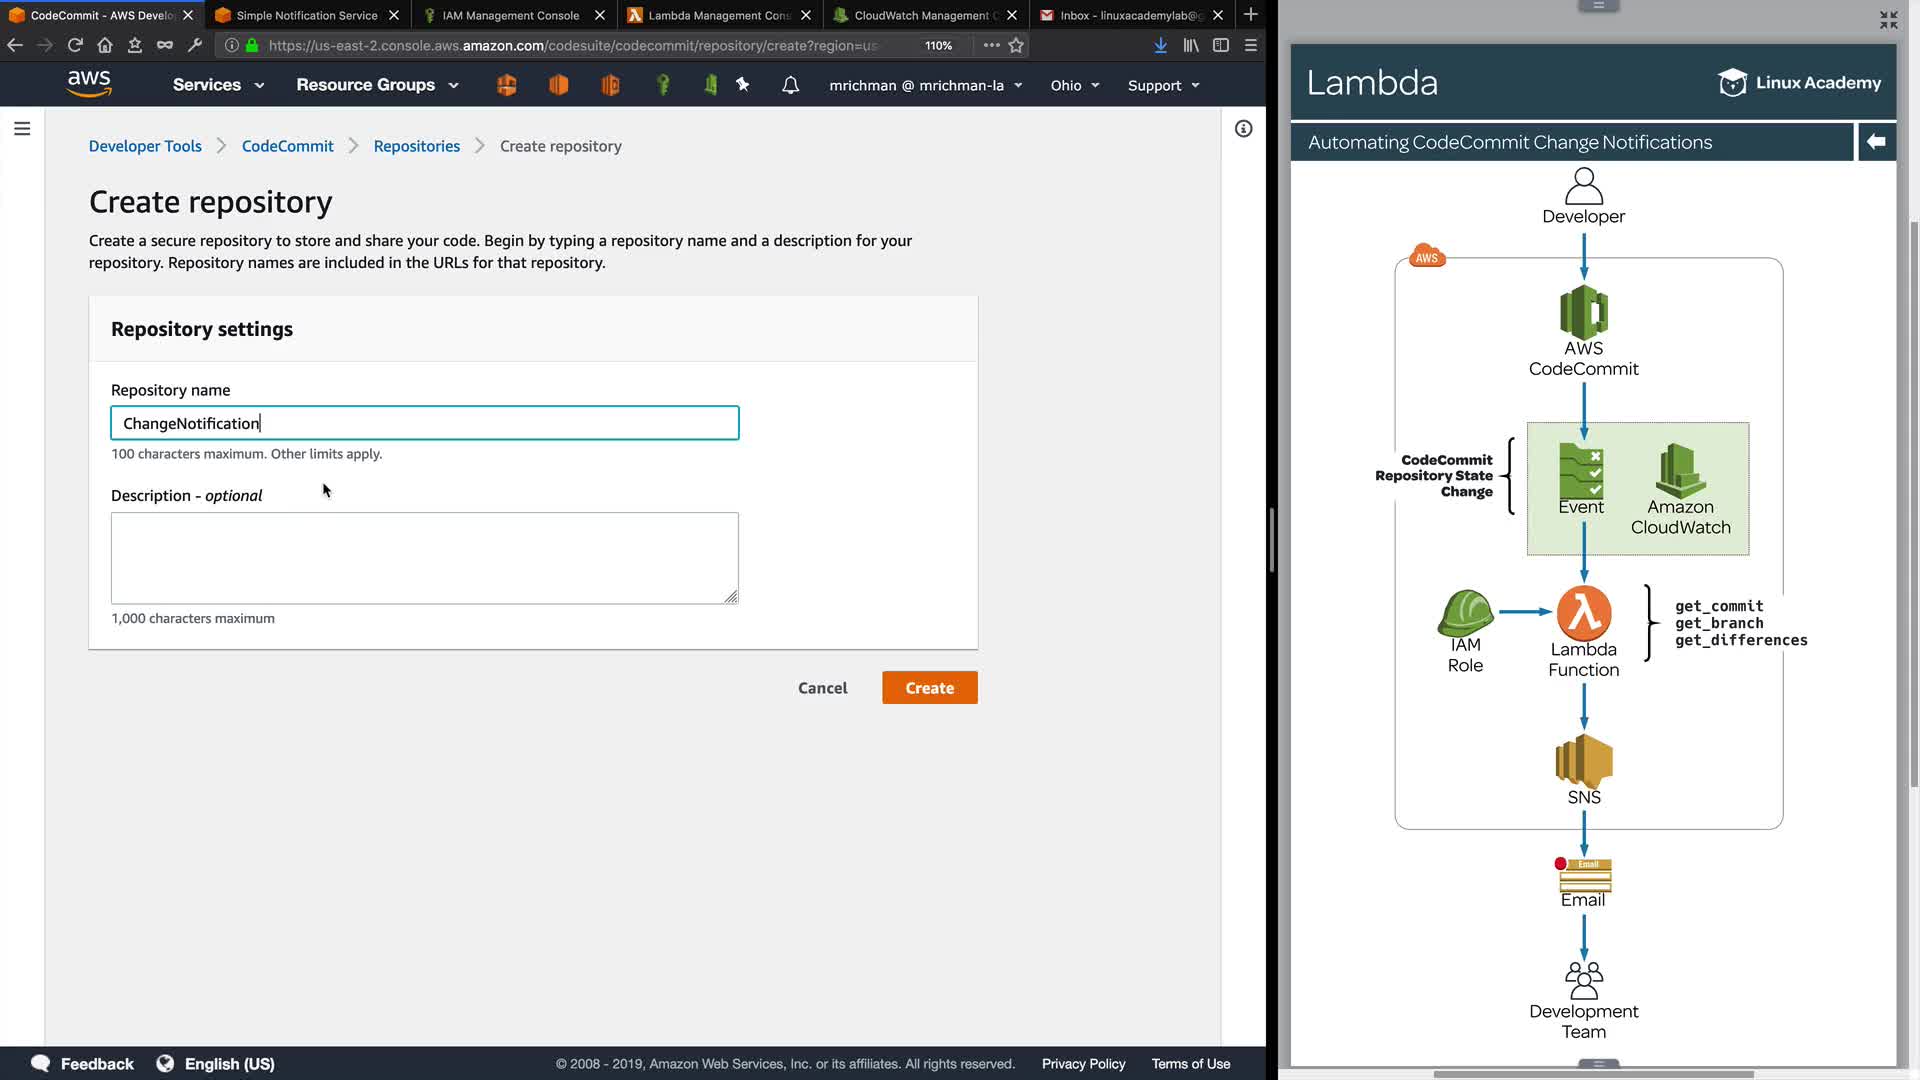Click inside the Description text area
The width and height of the screenshot is (1920, 1080).
tap(424, 558)
